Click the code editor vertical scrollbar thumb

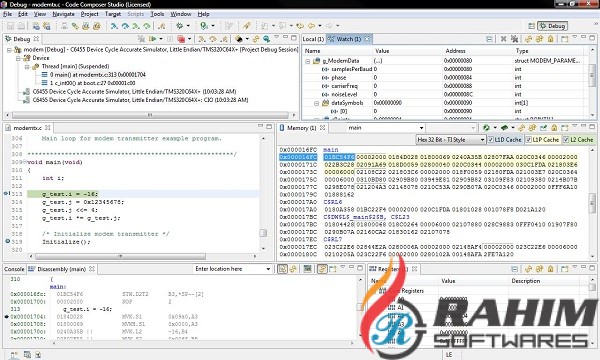pyautogui.click(x=263, y=233)
